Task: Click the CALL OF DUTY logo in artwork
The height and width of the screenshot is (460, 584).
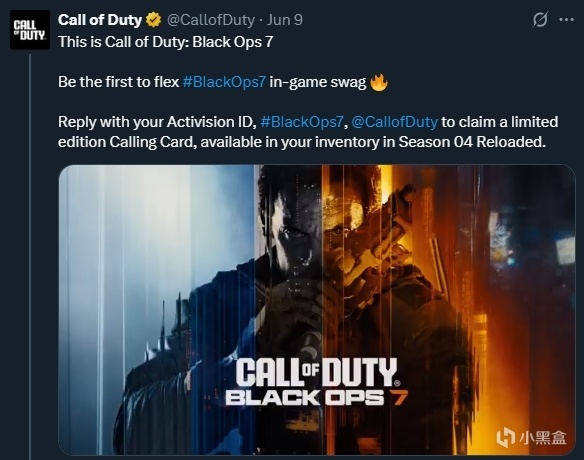Action: click(317, 372)
